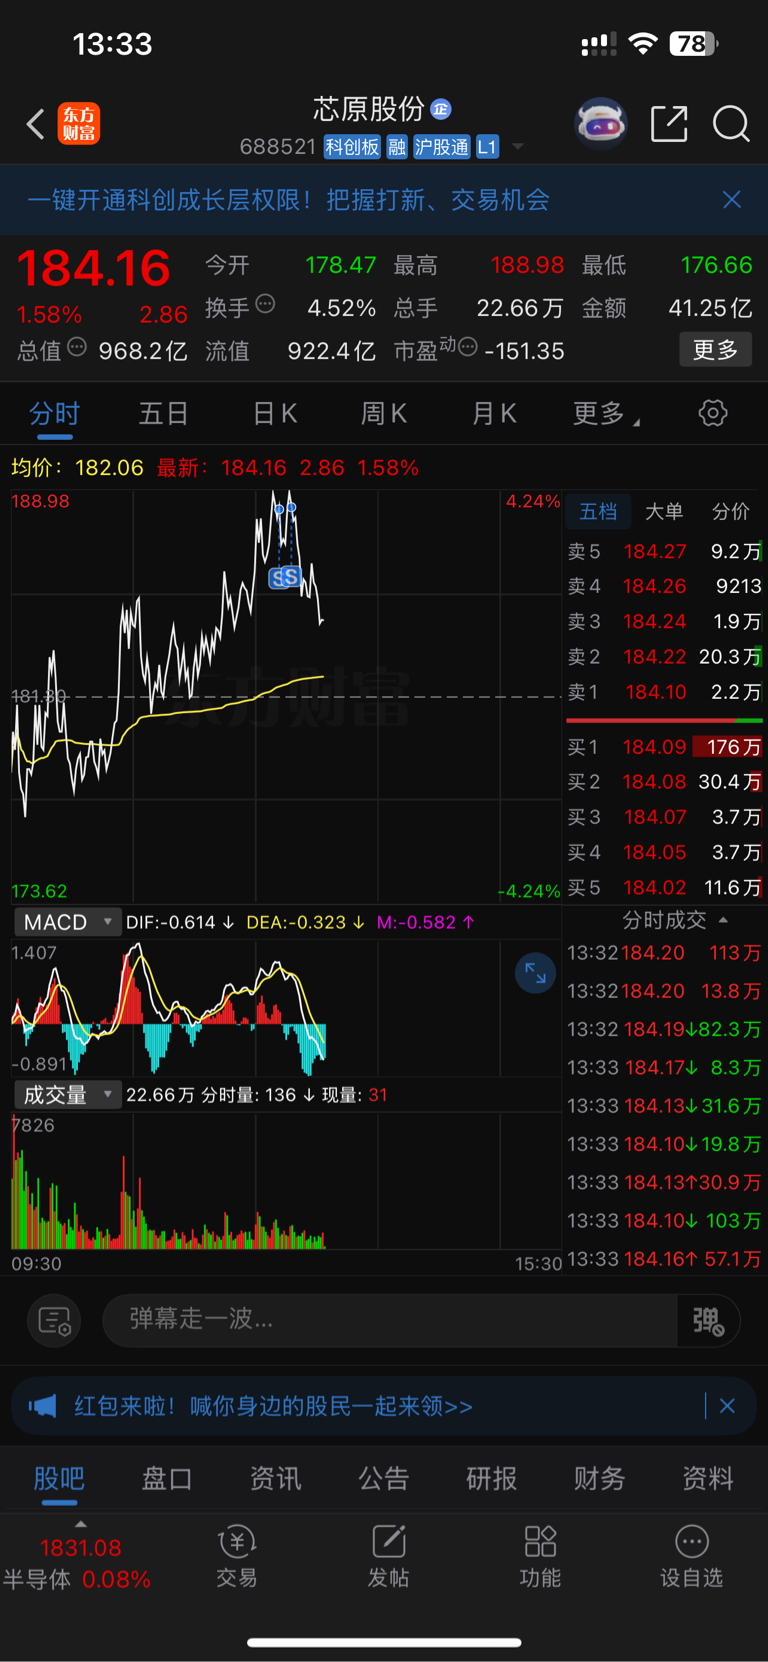Switch to the 大单 tab
768x1662 pixels.
click(x=664, y=511)
